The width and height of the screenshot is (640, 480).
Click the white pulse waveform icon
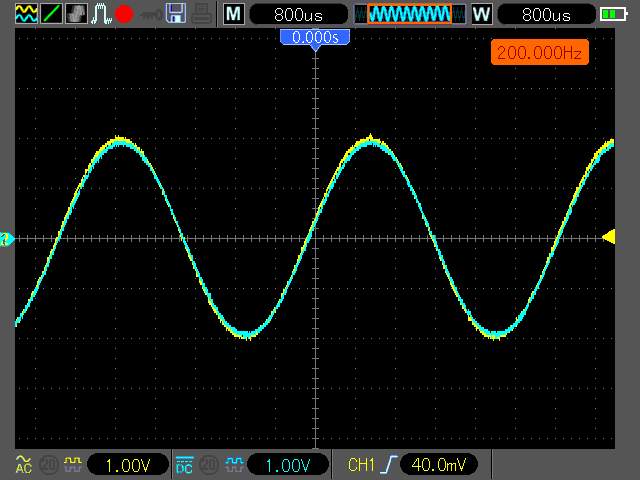[x=101, y=14]
